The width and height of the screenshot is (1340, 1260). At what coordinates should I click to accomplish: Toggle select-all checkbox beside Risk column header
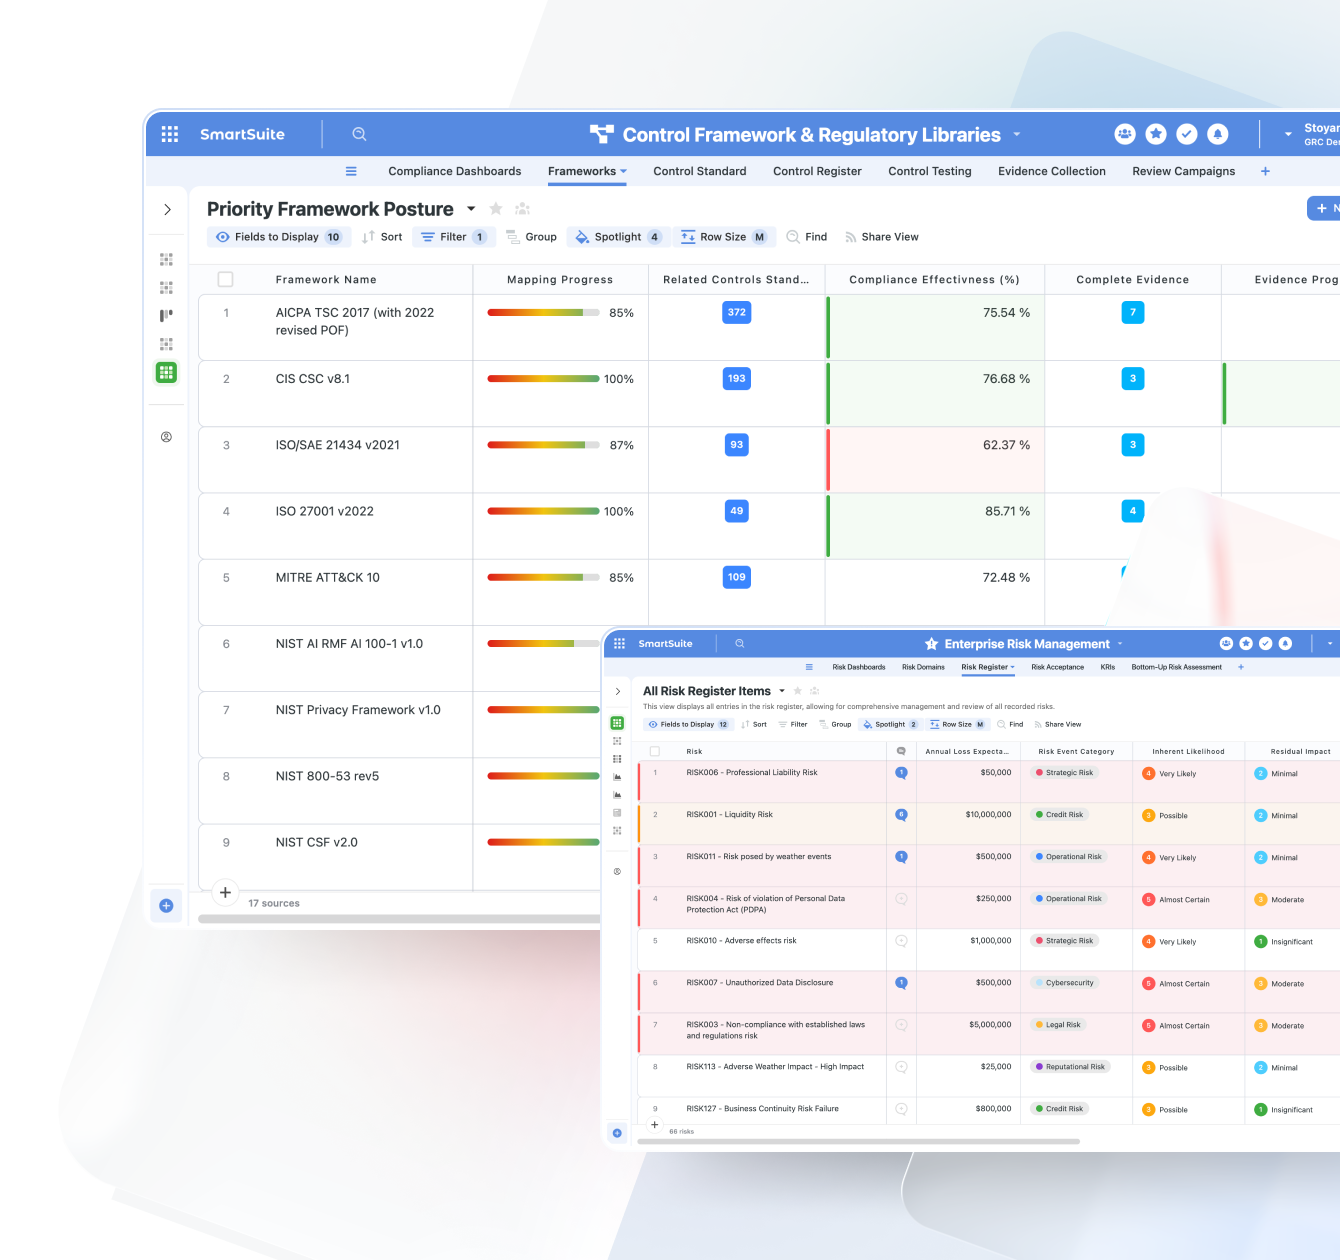coord(655,751)
